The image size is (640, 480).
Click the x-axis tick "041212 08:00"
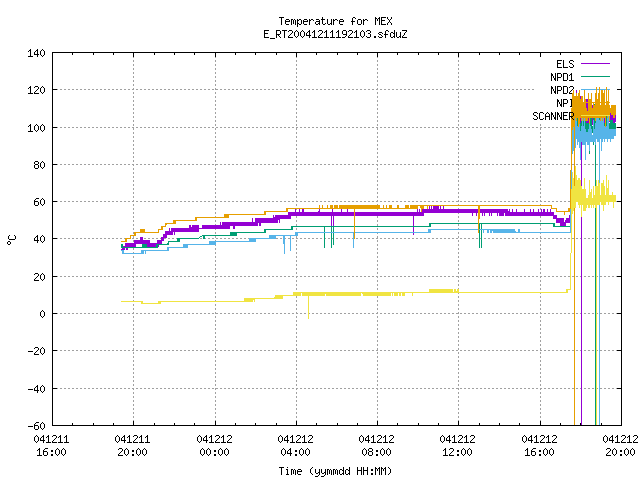[x=377, y=446]
